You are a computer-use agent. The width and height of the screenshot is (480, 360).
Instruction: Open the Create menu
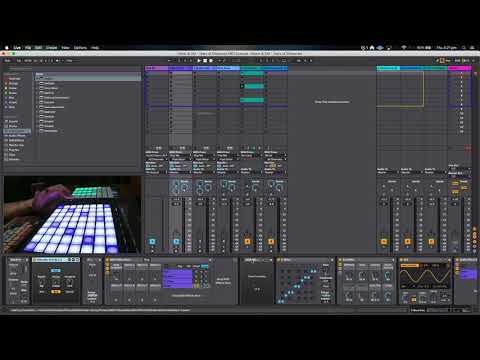coord(51,48)
